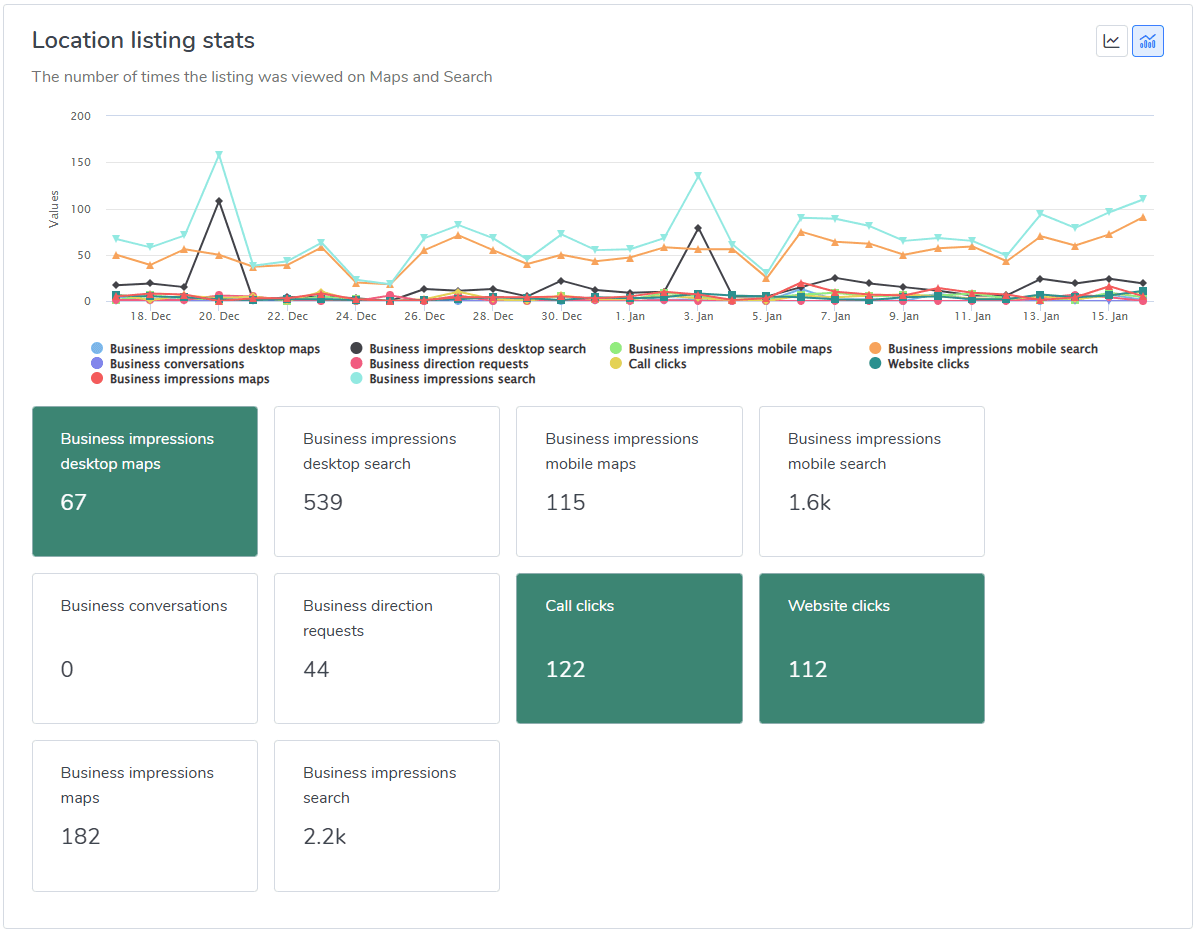Click the 'Location listing stats' heading

pyautogui.click(x=143, y=40)
